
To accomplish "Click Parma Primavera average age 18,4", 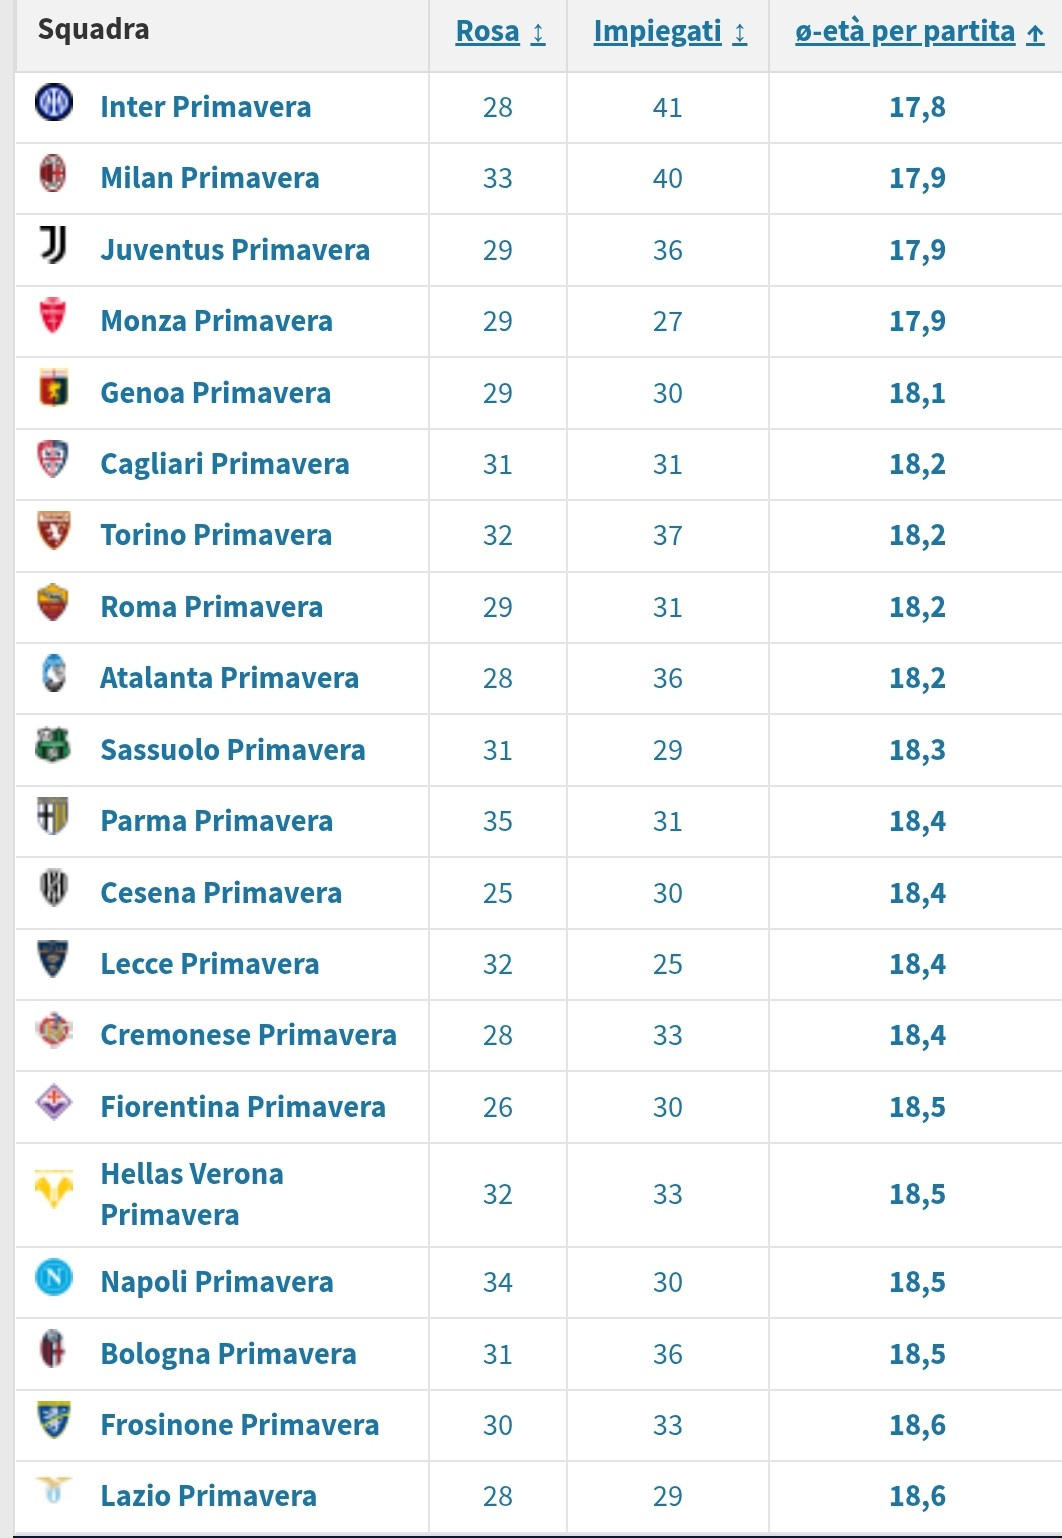I will [917, 822].
